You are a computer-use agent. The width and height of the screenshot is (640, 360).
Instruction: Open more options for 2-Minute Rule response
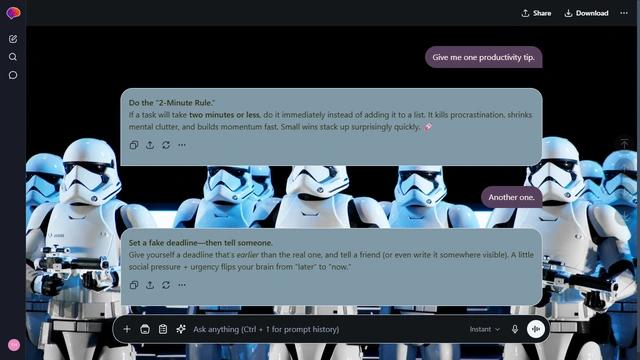tap(182, 145)
